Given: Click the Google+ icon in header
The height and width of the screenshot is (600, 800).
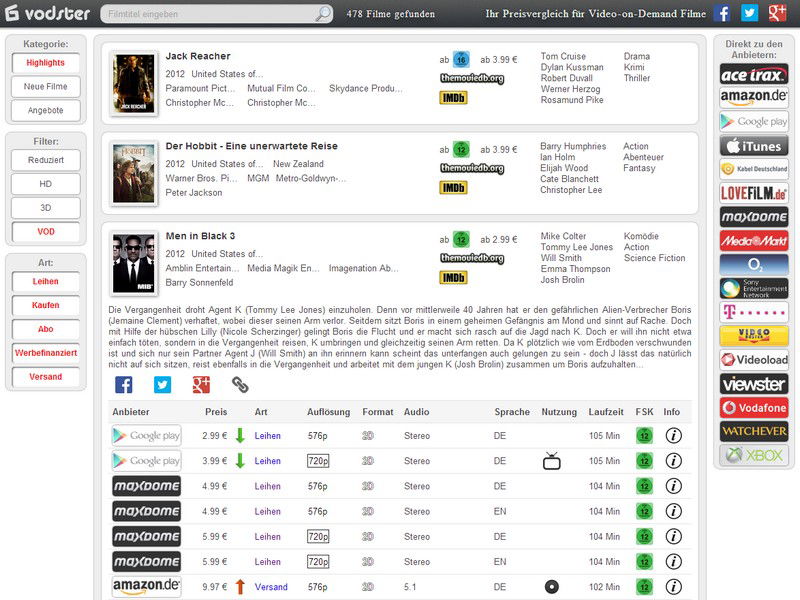Looking at the screenshot, I should pos(776,13).
